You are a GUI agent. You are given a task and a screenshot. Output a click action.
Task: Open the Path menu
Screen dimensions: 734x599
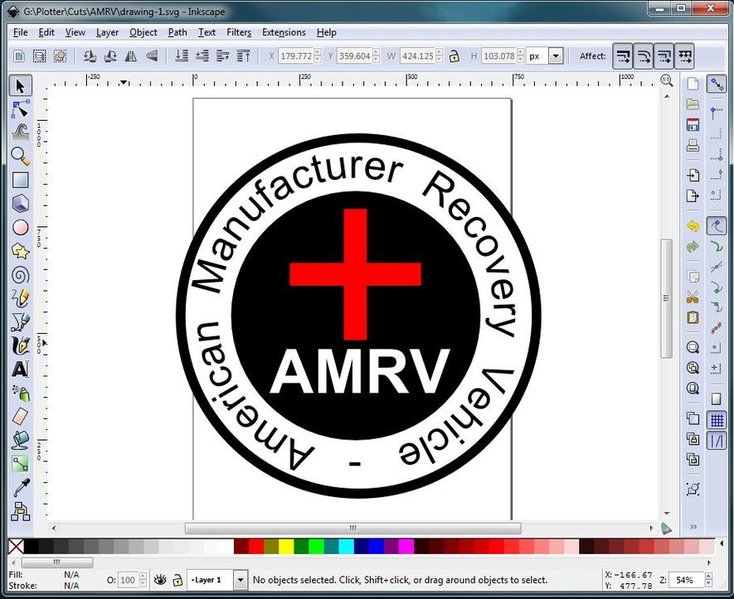pyautogui.click(x=177, y=32)
